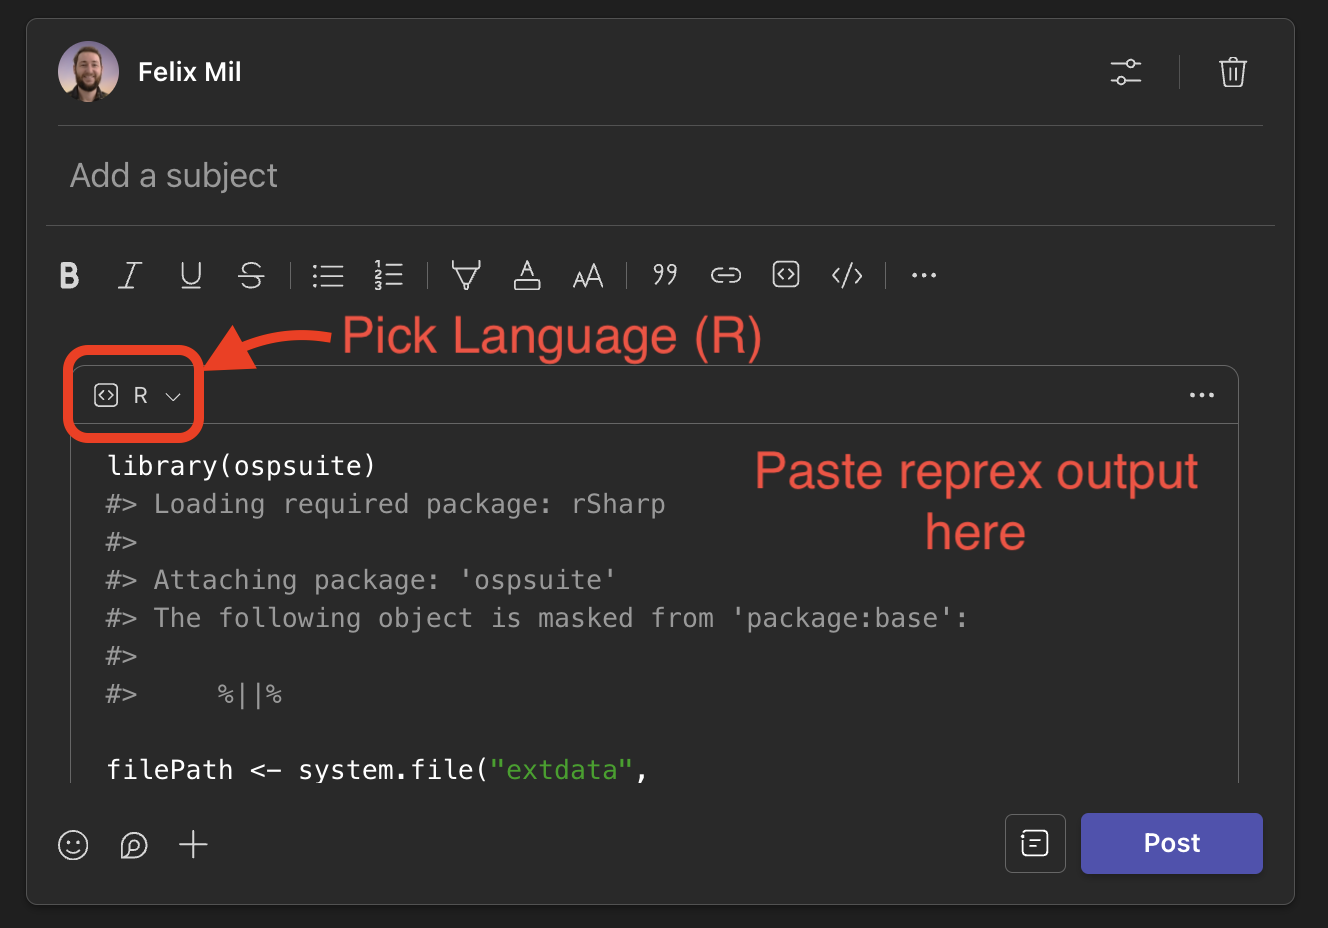Insert a quote block
1328x928 pixels.
[x=665, y=274]
